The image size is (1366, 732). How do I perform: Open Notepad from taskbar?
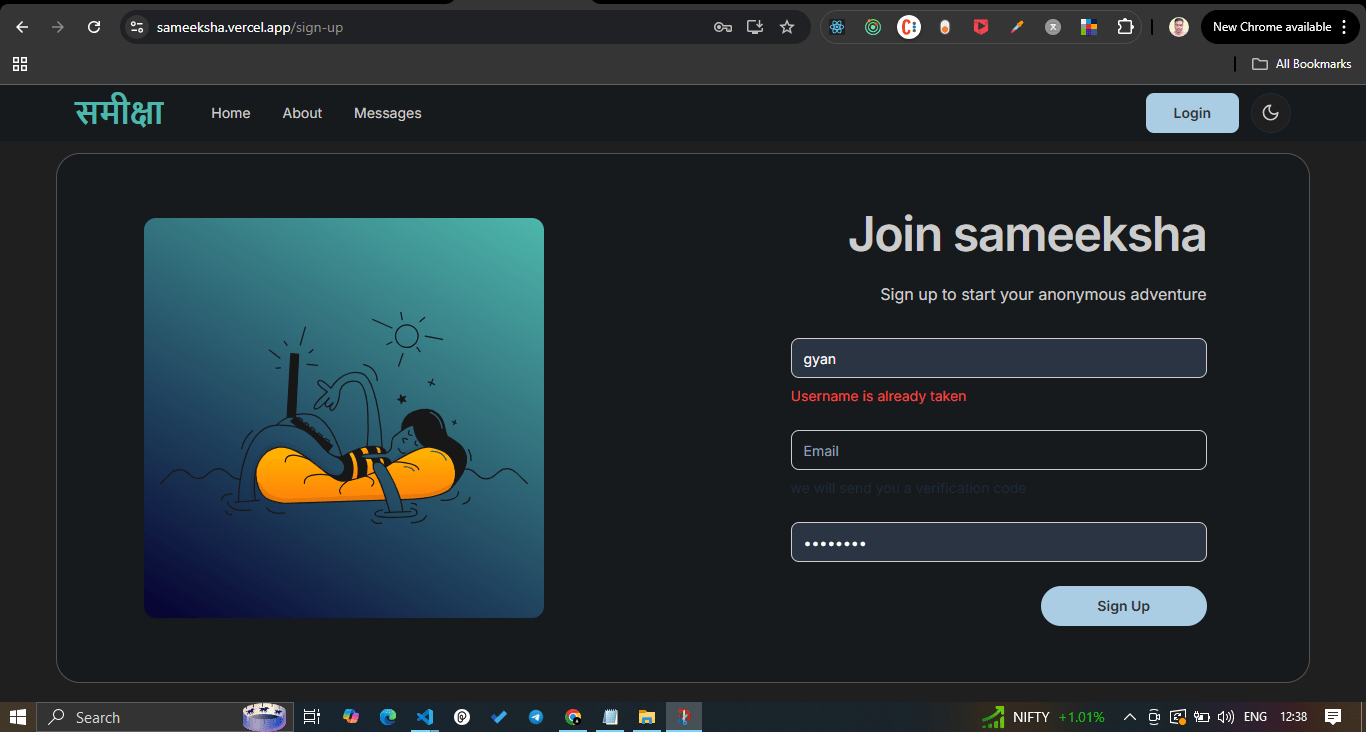pyautogui.click(x=610, y=717)
